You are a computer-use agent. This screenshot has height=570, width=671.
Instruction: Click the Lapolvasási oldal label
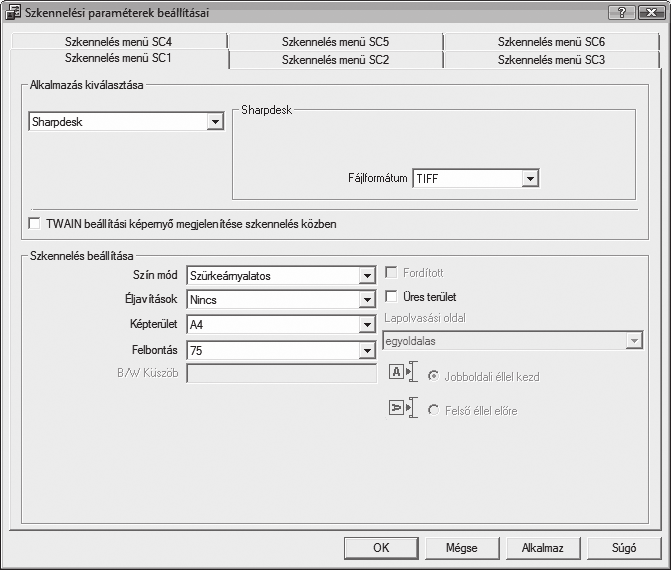[425, 318]
